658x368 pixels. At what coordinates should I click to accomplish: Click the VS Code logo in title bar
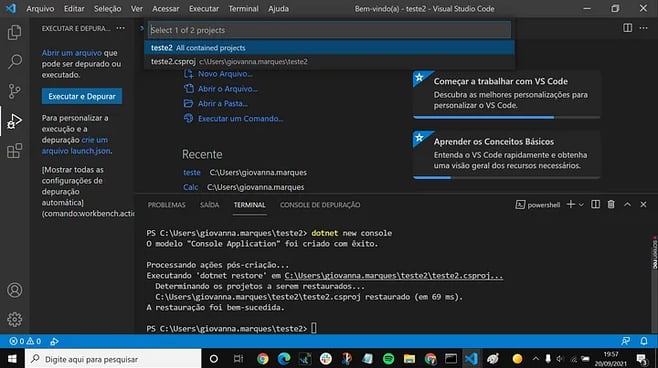(11, 8)
